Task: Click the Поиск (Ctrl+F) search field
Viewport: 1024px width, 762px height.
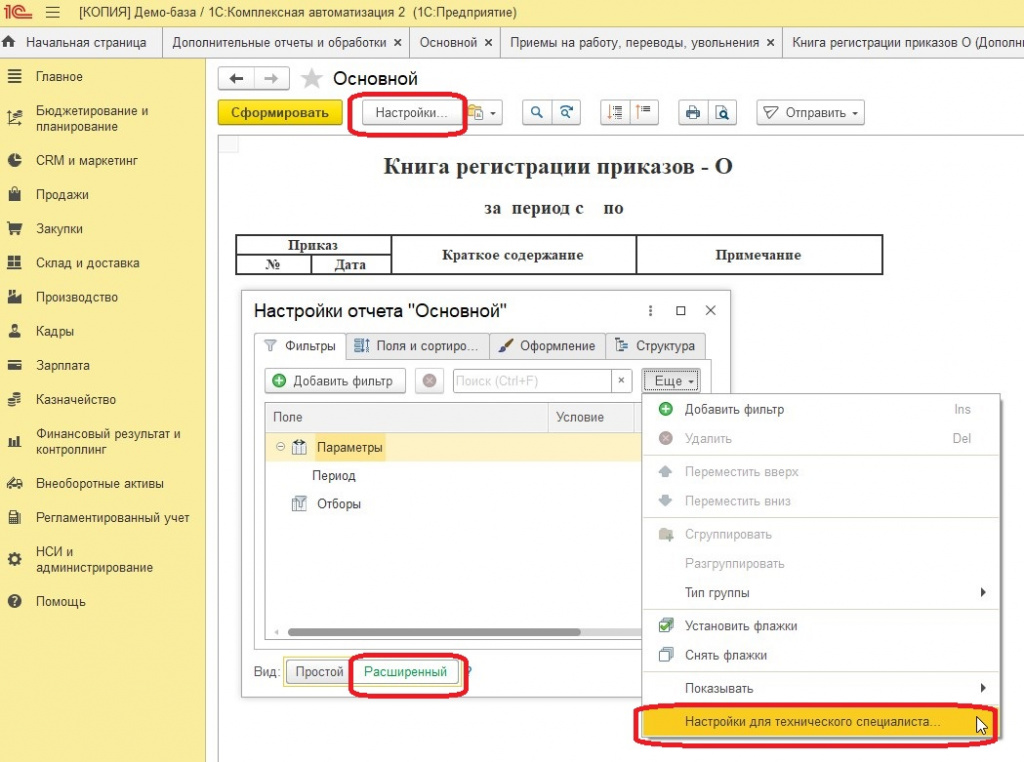Action: (532, 381)
